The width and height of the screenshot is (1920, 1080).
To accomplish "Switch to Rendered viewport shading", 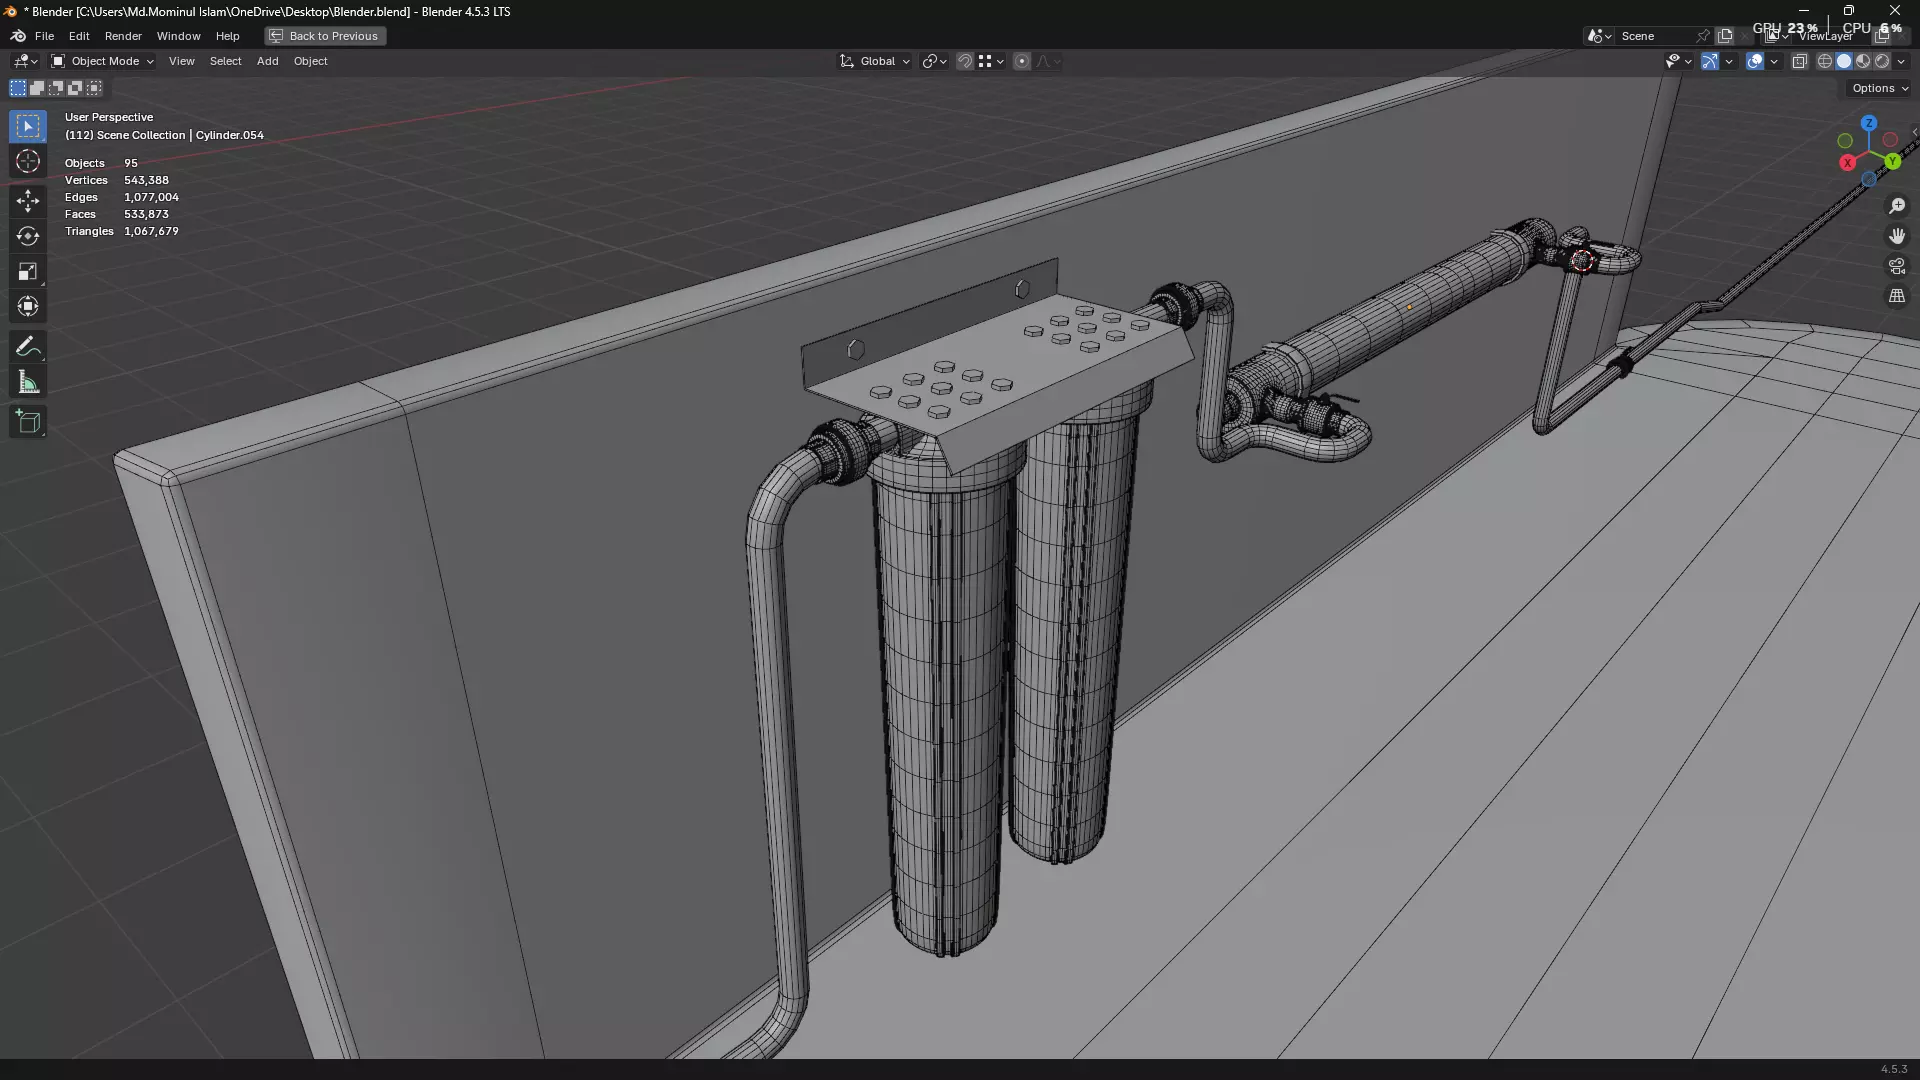I will (x=1882, y=61).
